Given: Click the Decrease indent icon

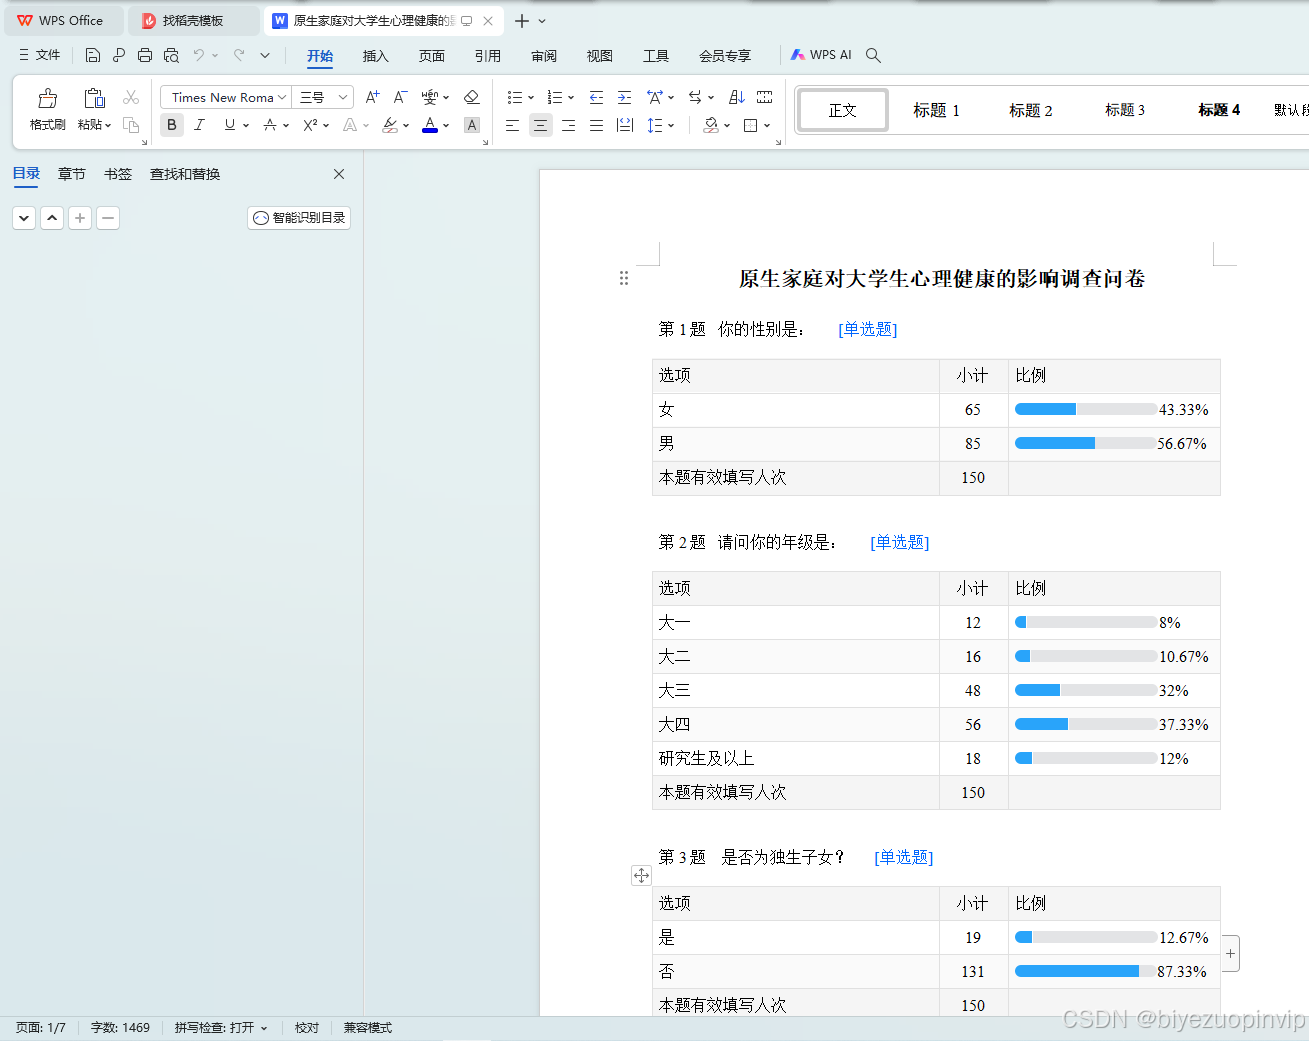Looking at the screenshot, I should [x=596, y=97].
